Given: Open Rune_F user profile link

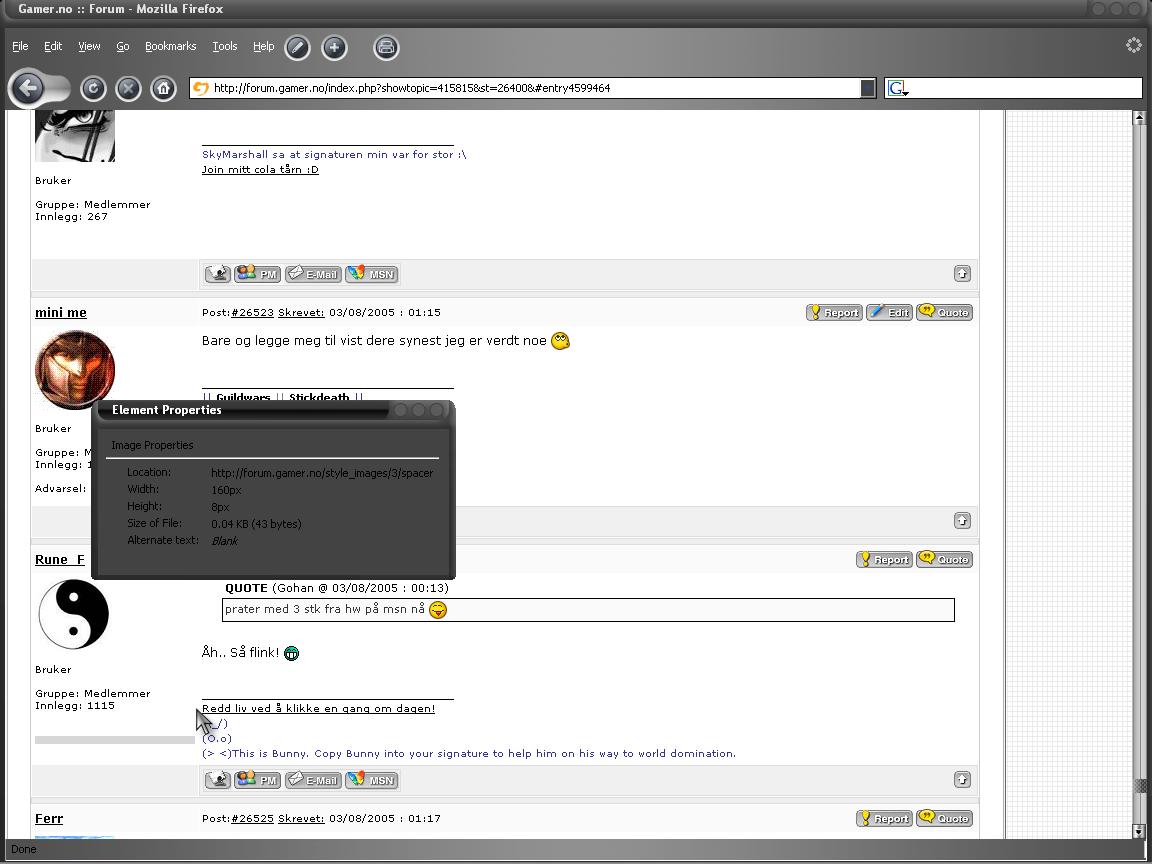Looking at the screenshot, I should click(x=60, y=560).
